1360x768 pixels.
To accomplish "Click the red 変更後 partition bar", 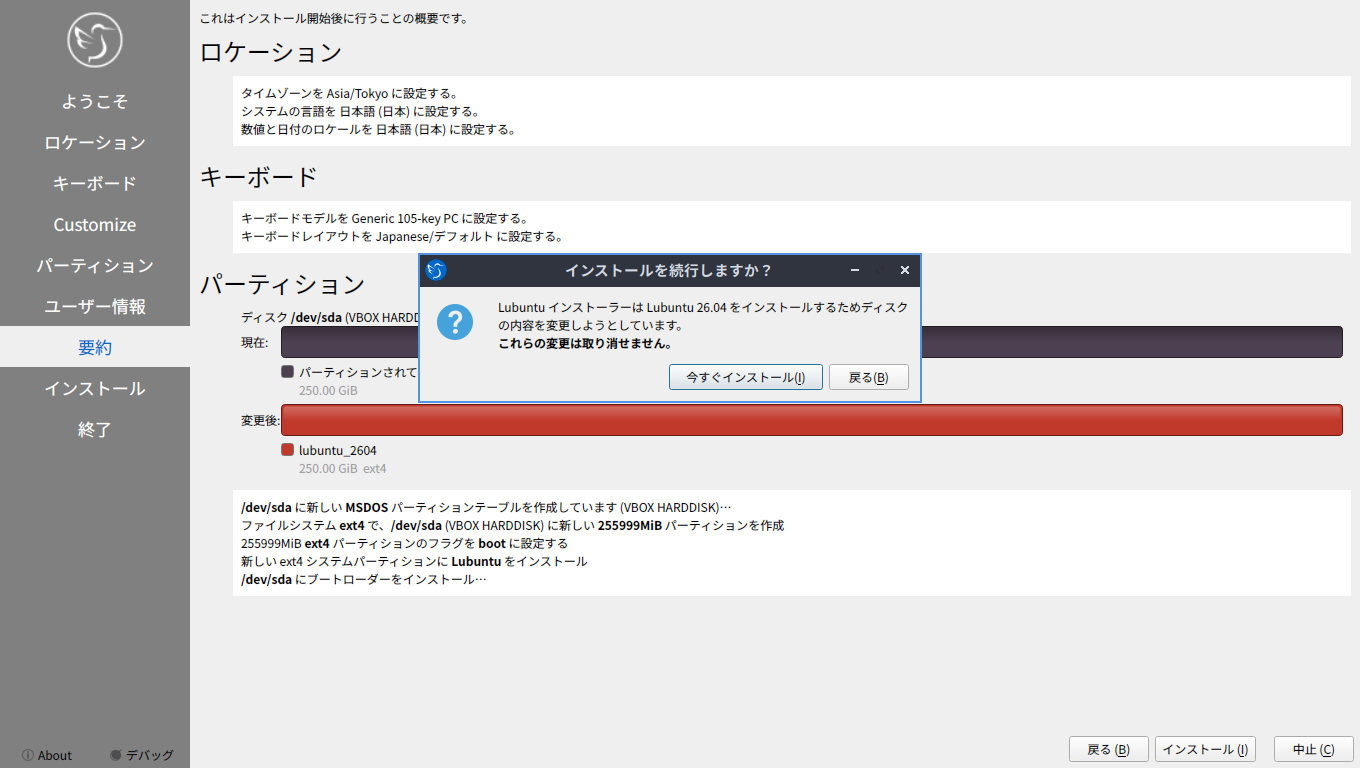I will click(811, 420).
